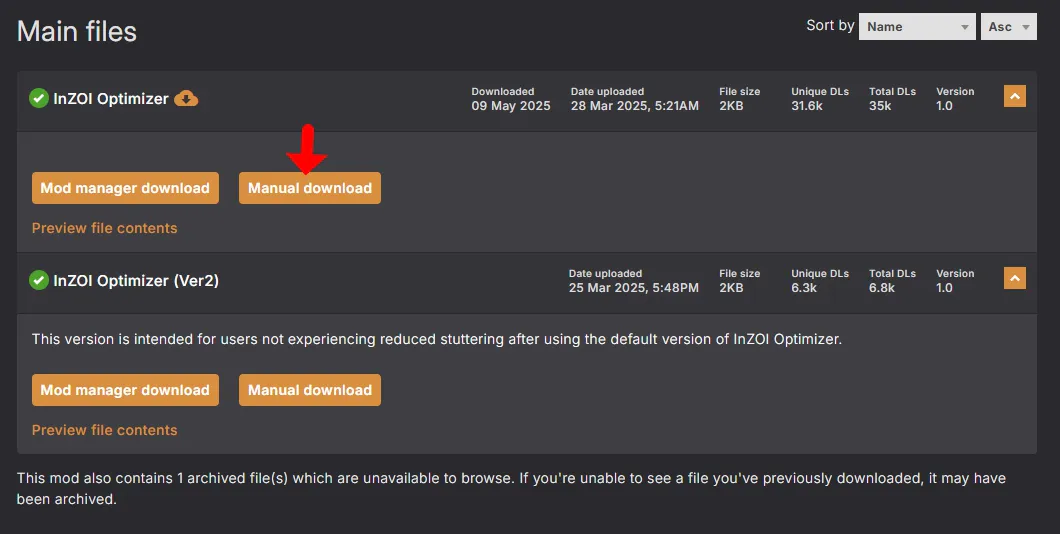Select the InZOI Optimizer (Ver2) file title
This screenshot has width=1060, height=534.
[x=136, y=281]
